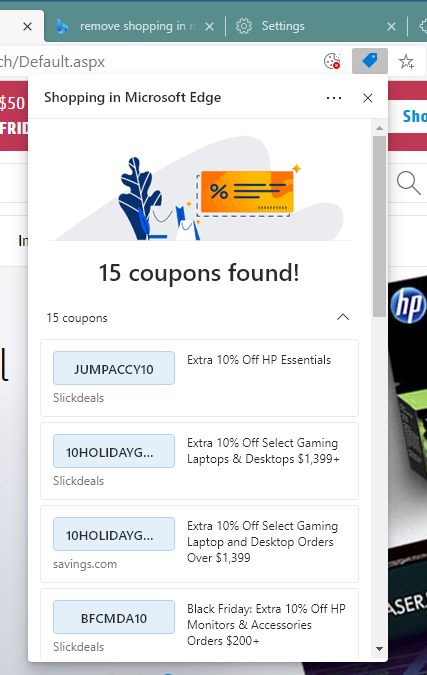Add page to favorites with star icon
Screen dimensions: 427x675
406,62
